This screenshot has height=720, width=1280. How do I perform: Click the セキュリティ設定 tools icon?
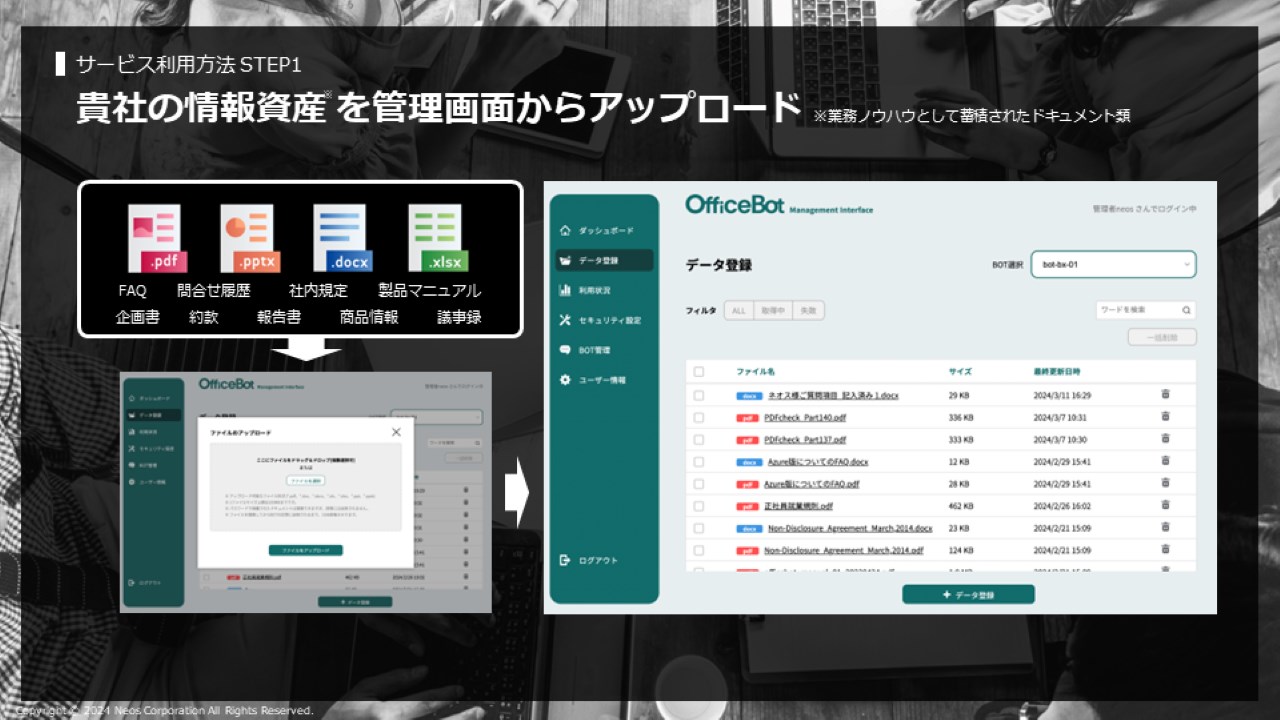tap(565, 320)
